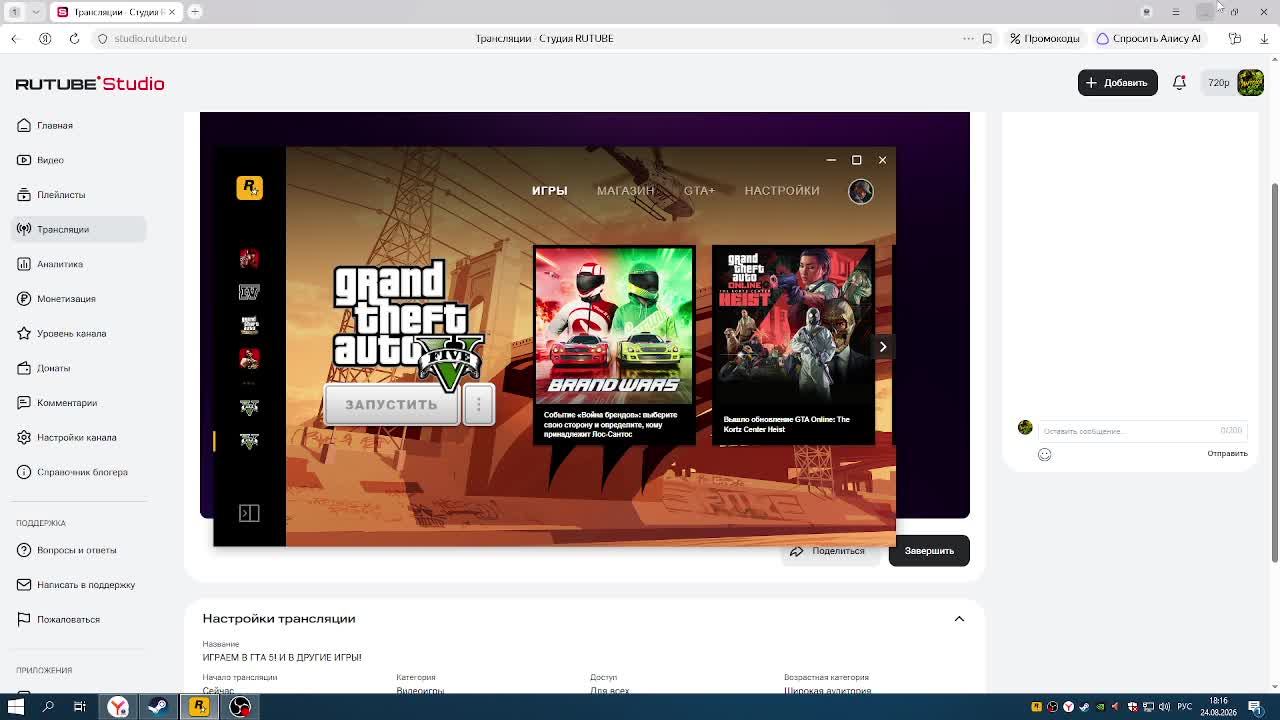Open Steam from the taskbar
The height and width of the screenshot is (720, 1280).
tap(158, 707)
